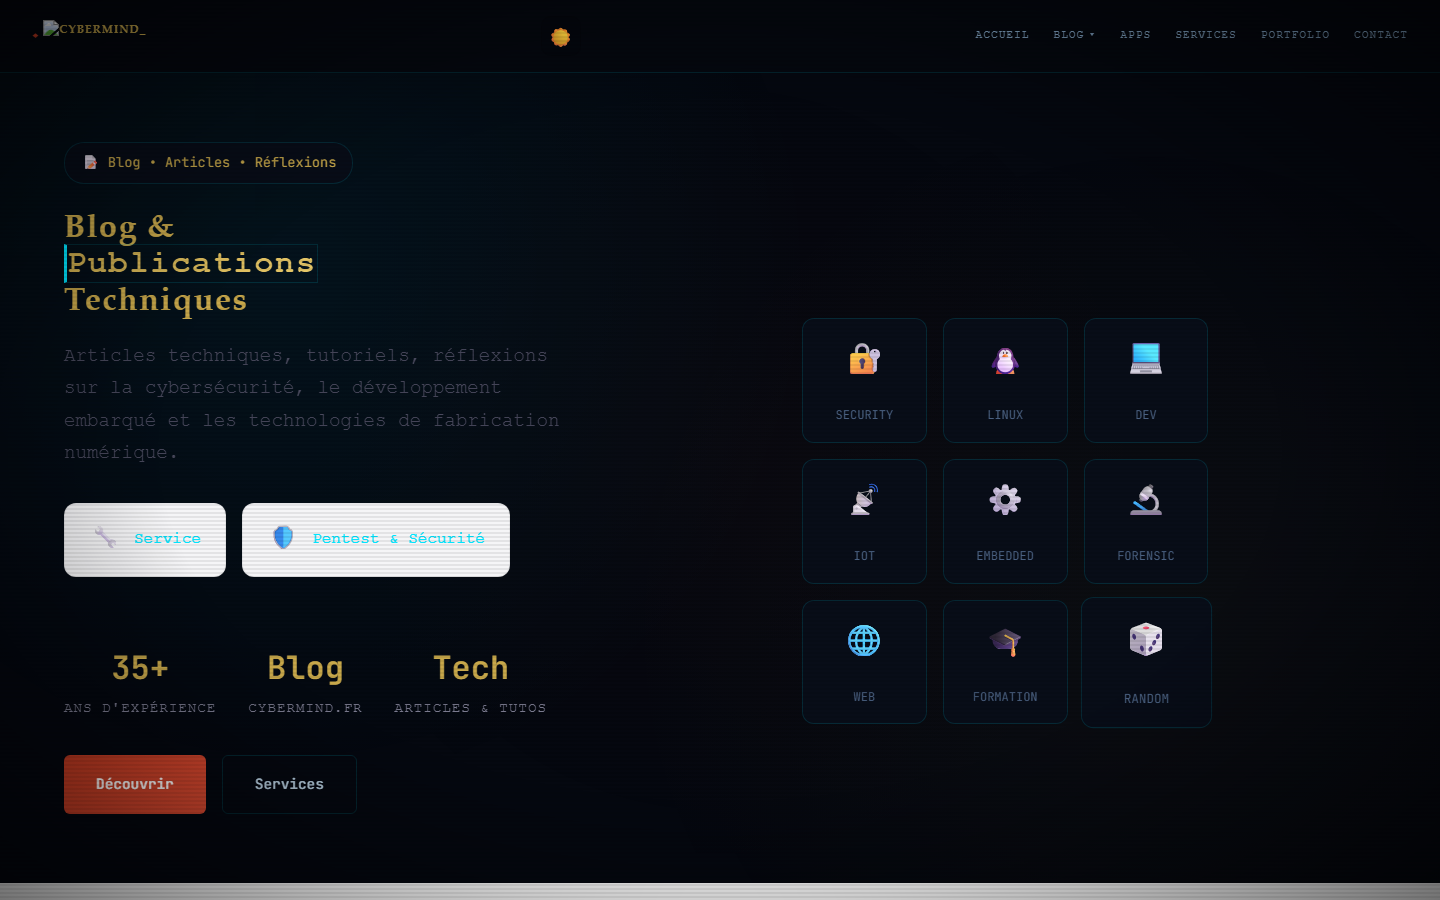
Task: Select the Formation graduation cap icon
Action: 1005,641
